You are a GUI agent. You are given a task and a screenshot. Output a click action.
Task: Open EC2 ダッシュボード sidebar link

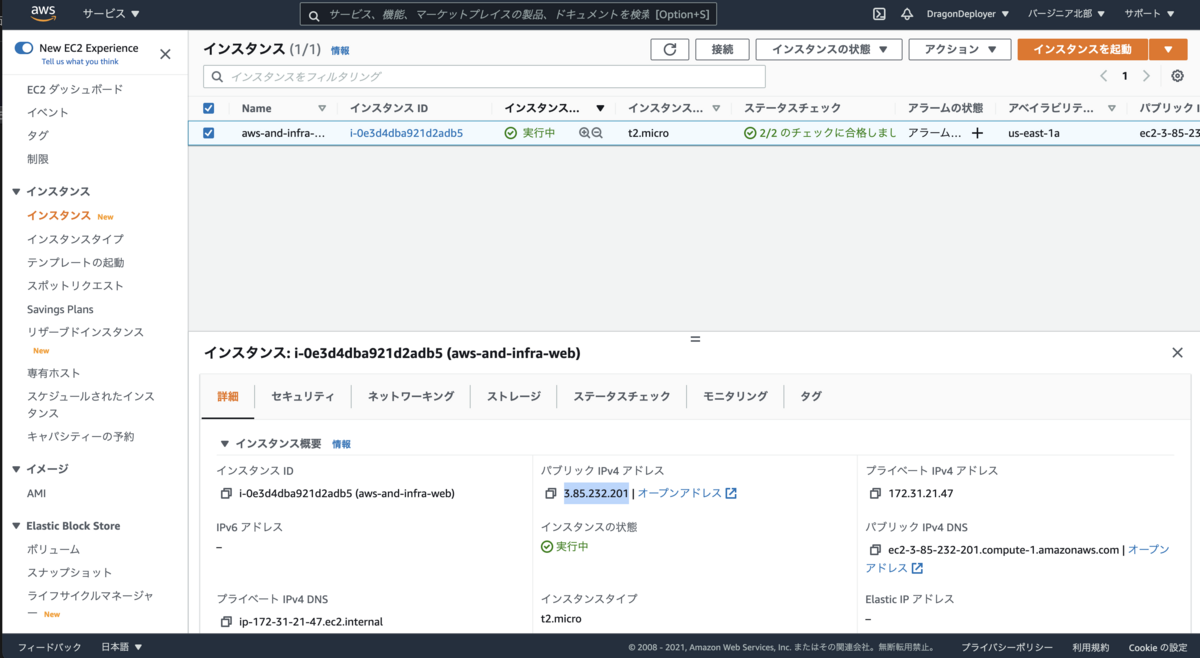pyautogui.click(x=75, y=89)
